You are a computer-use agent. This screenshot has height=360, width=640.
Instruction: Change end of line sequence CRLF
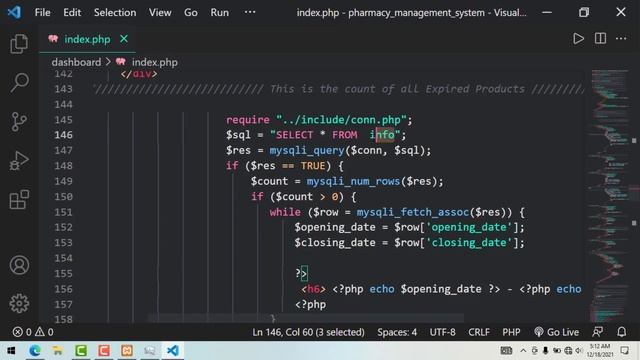pos(479,332)
